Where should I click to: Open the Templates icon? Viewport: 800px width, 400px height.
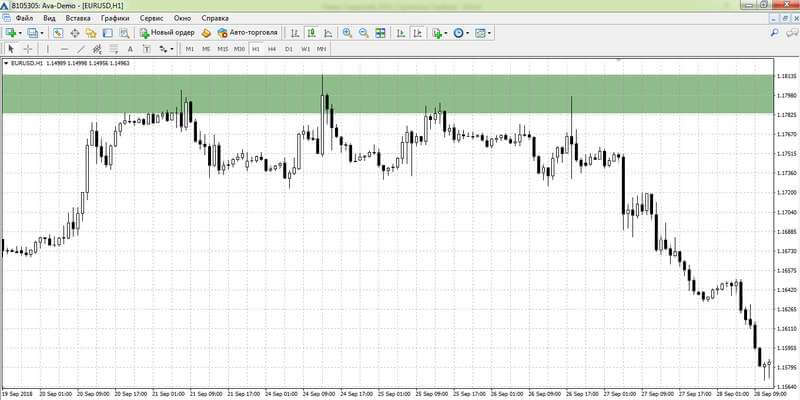point(480,33)
